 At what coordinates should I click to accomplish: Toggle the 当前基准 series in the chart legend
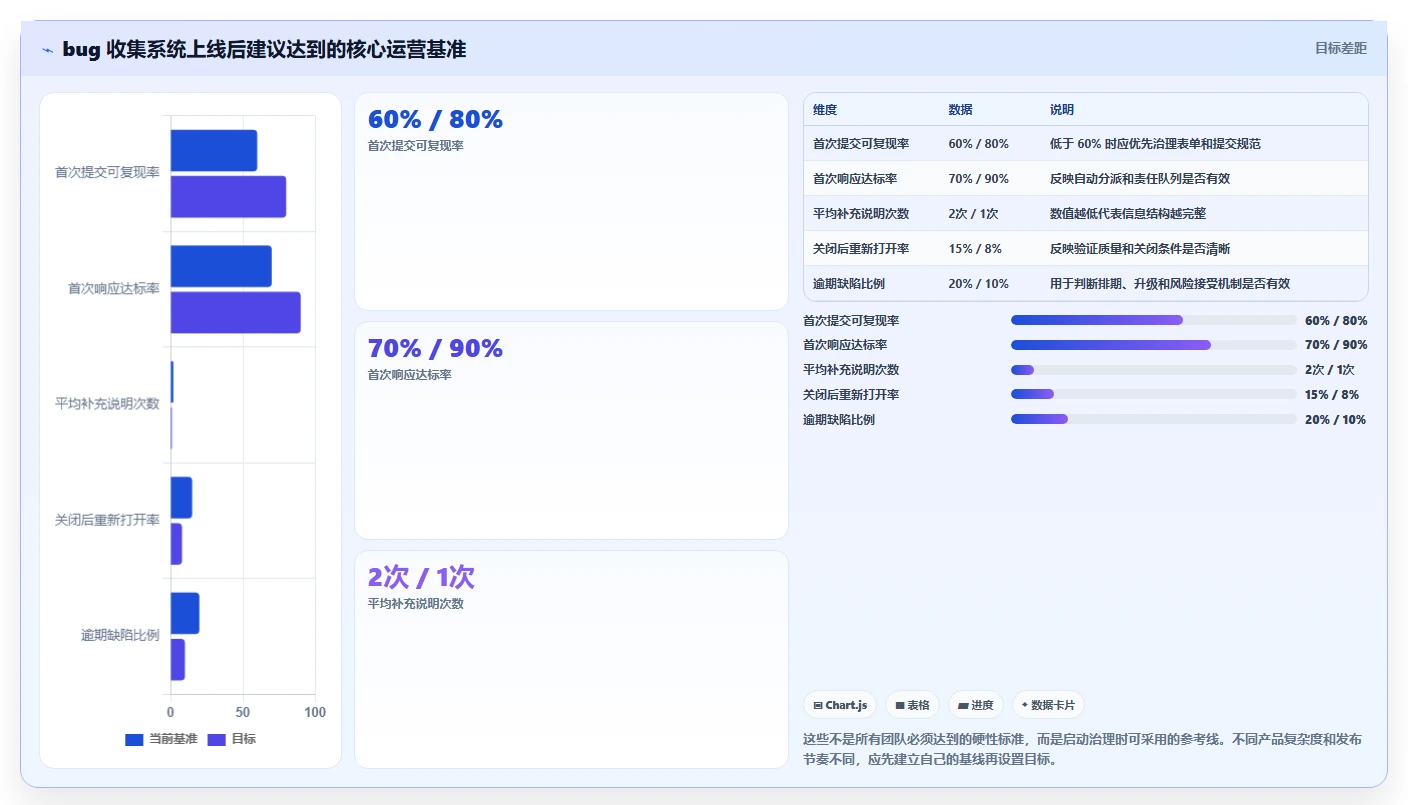[x=161, y=739]
